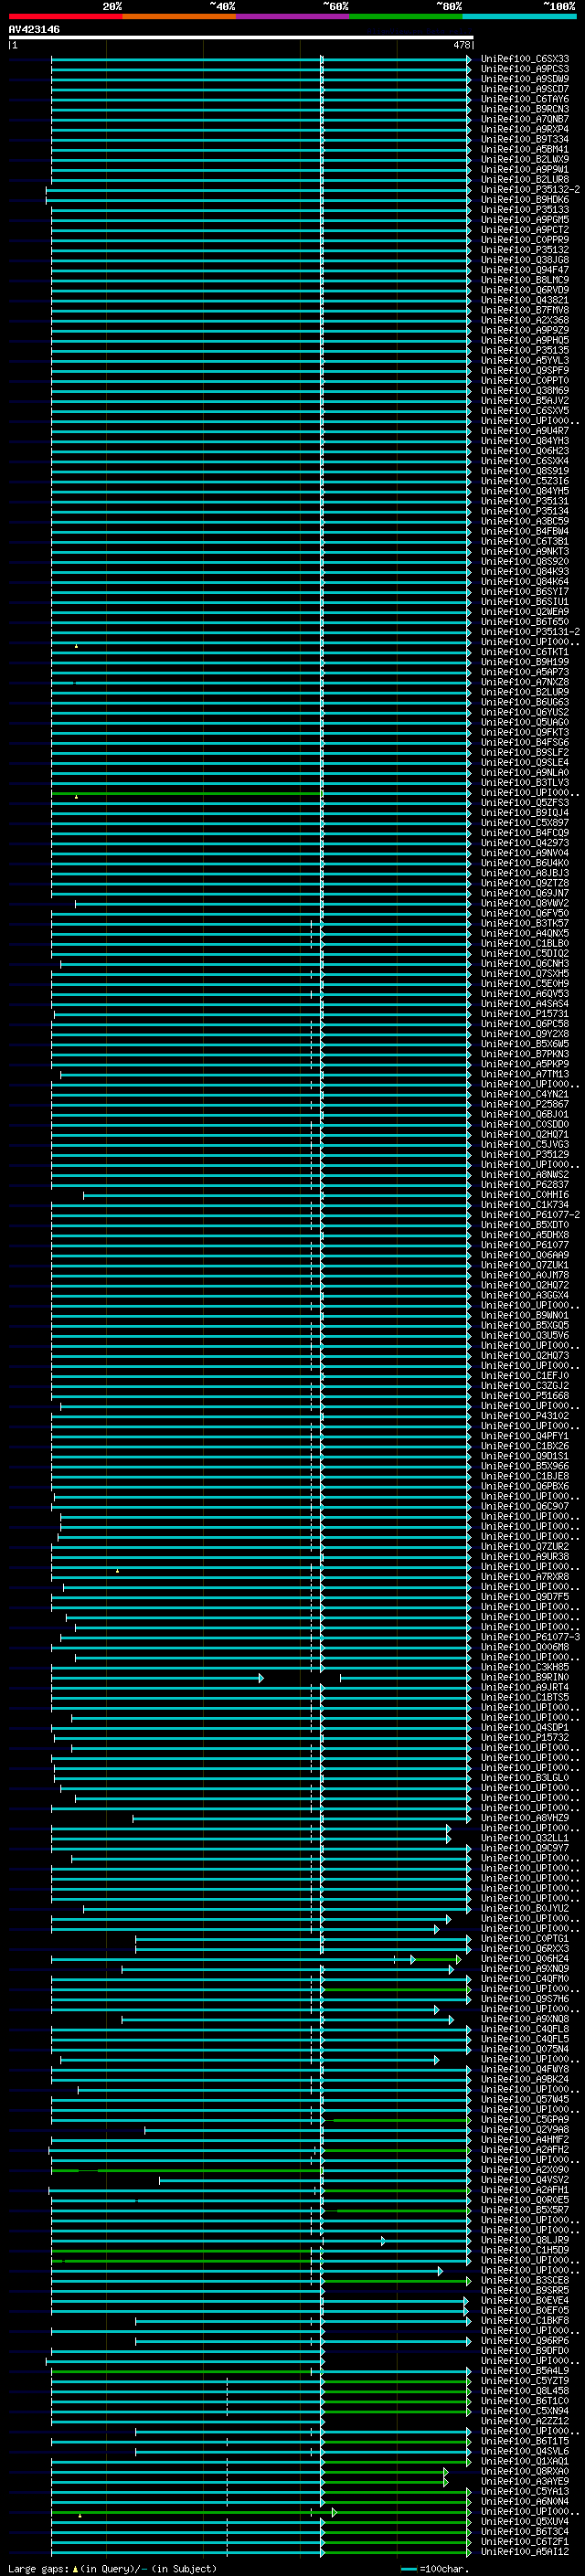The image size is (585, 2576).
Task: Click the UniRef100_C6TAY6 label
Action: pos(524,99)
